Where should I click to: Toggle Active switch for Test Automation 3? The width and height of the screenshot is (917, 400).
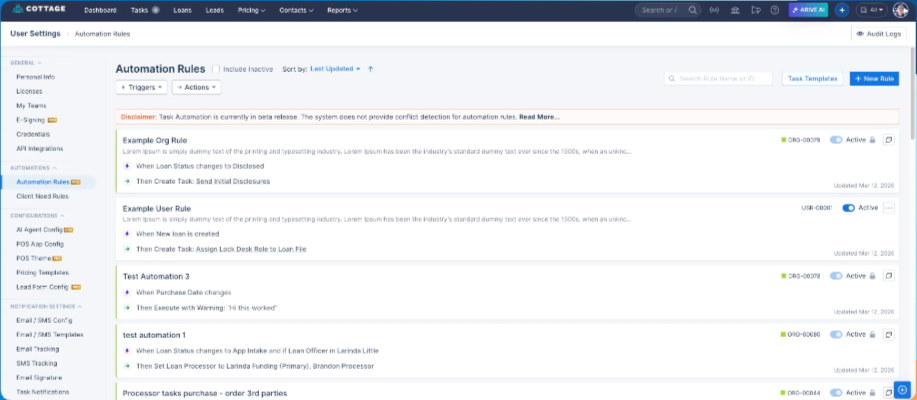tap(836, 275)
